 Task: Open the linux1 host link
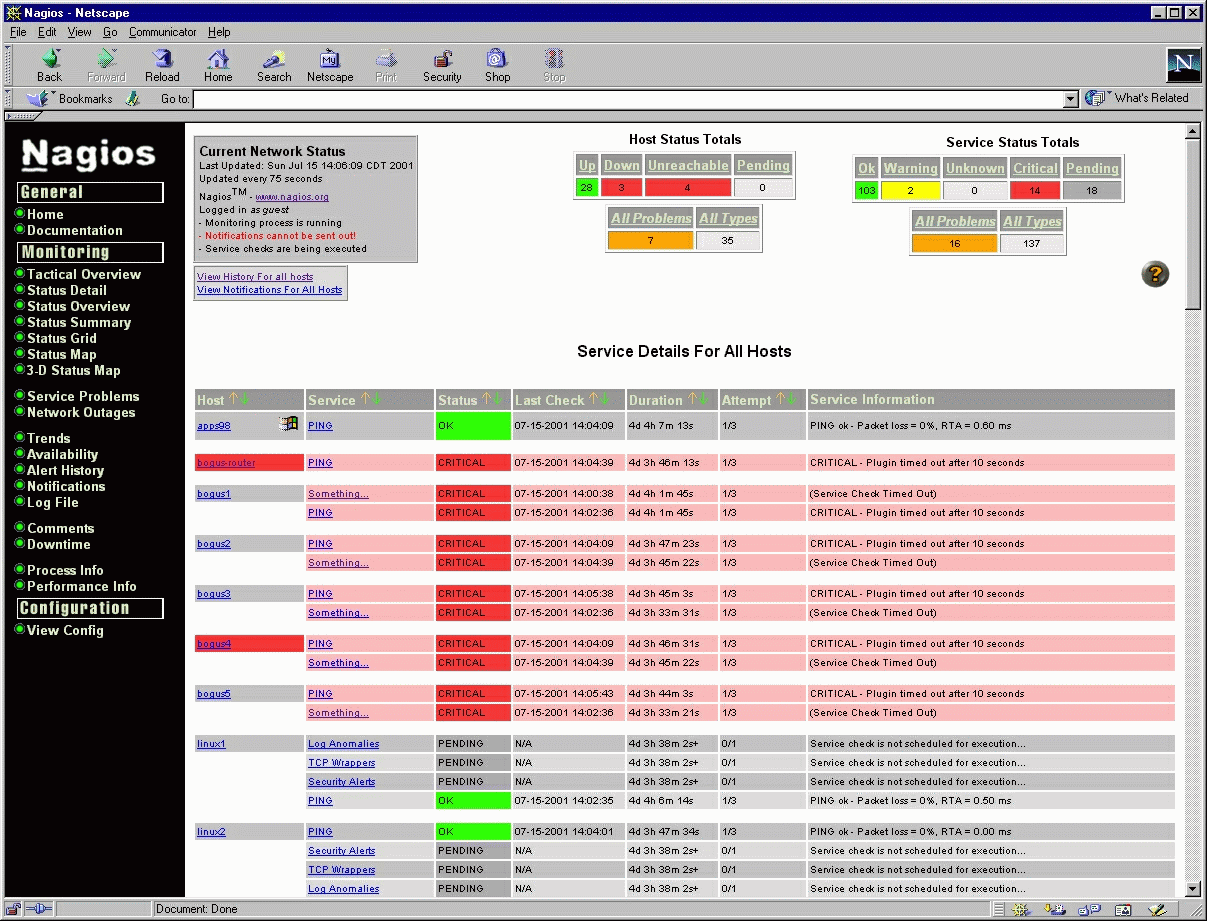pyautogui.click(x=211, y=744)
